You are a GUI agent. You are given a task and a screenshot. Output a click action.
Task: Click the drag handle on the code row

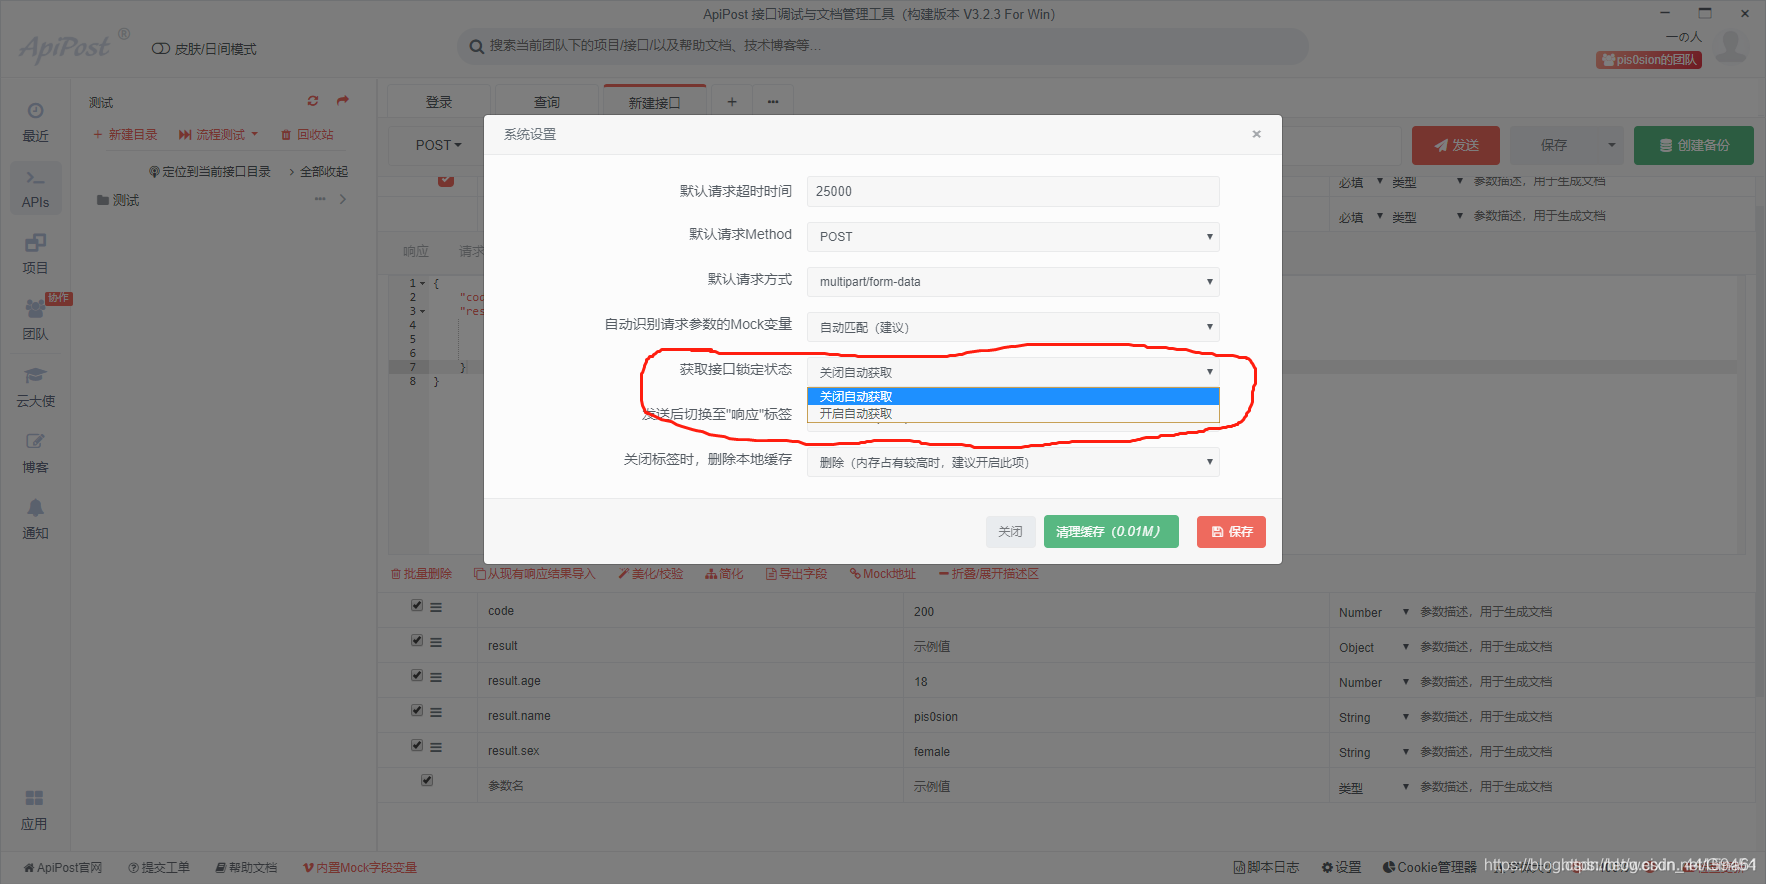point(436,607)
